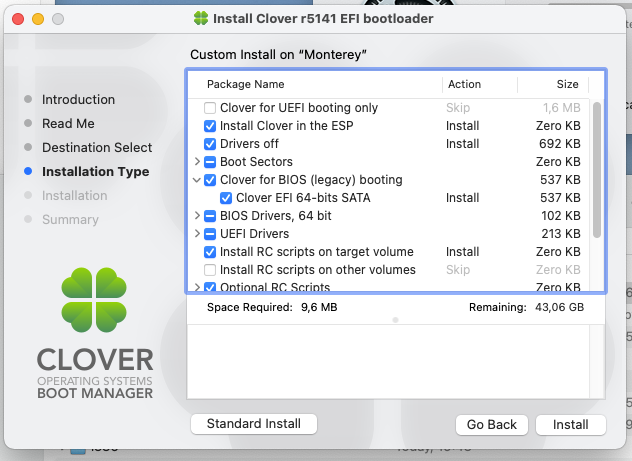This screenshot has height=461, width=632.
Task: Click the Introduction step in sidebar
Action: (78, 100)
